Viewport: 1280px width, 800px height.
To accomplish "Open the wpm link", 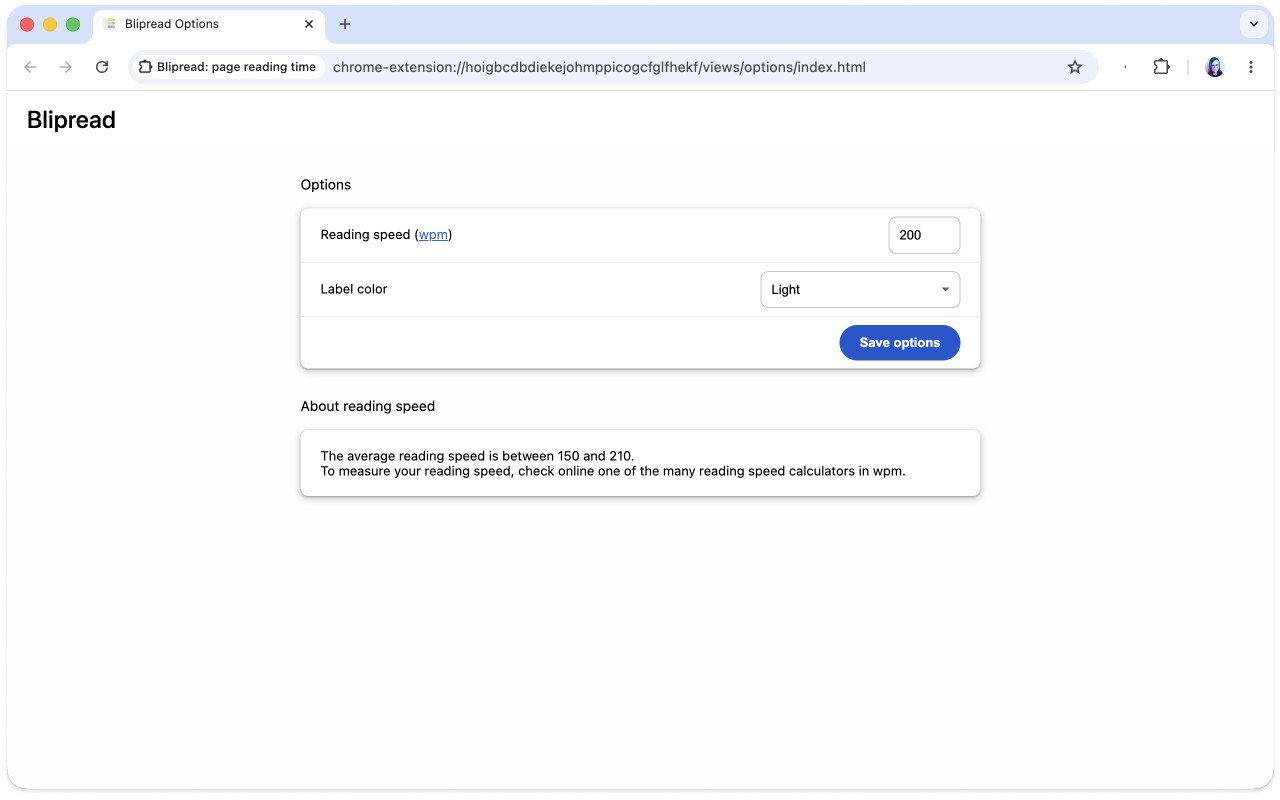I will tap(433, 235).
